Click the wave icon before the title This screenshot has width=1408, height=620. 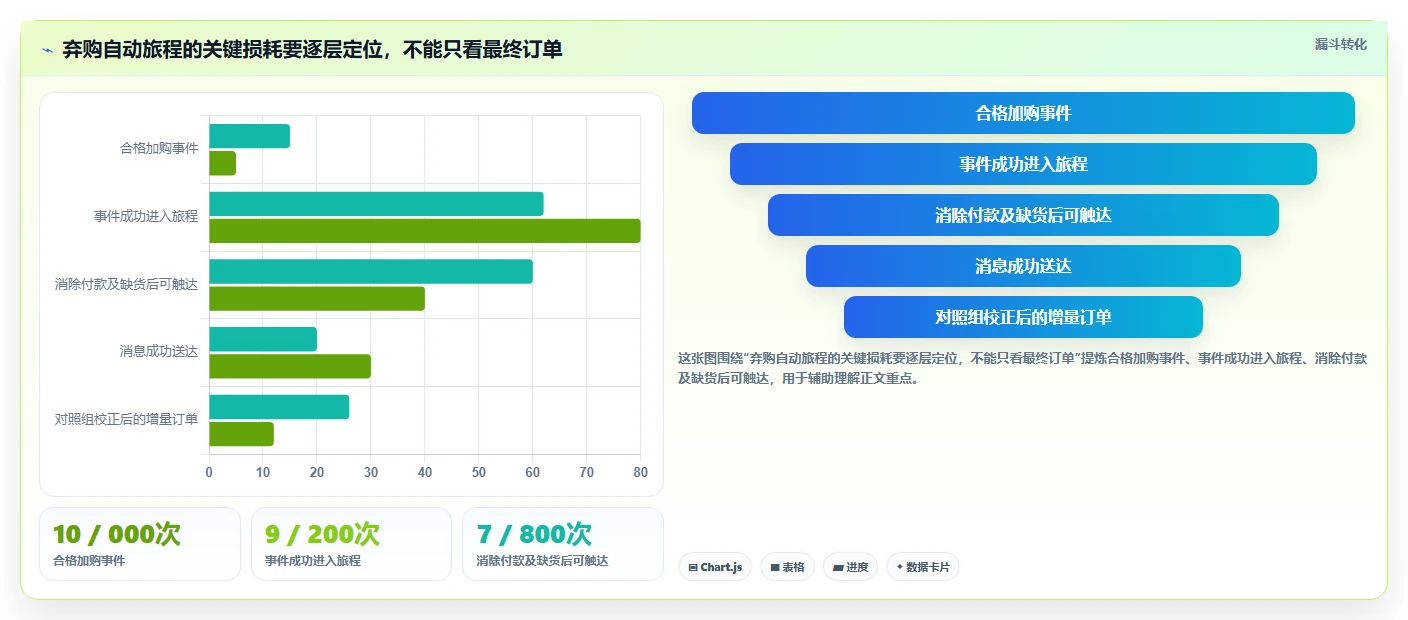[x=47, y=50]
